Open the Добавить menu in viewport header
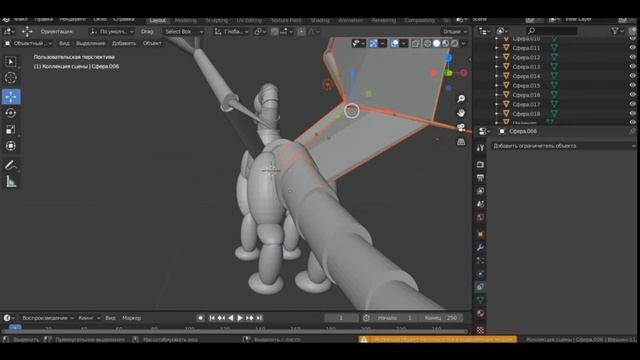This screenshot has width=640, height=360. pyautogui.click(x=124, y=43)
